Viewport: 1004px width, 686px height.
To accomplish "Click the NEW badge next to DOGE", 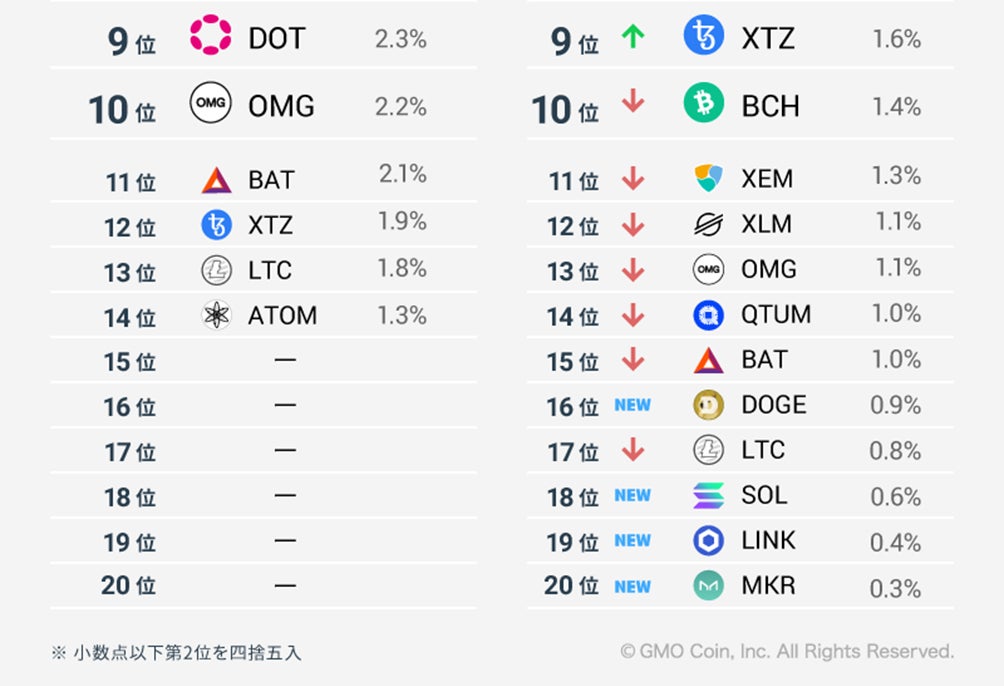I will [632, 405].
